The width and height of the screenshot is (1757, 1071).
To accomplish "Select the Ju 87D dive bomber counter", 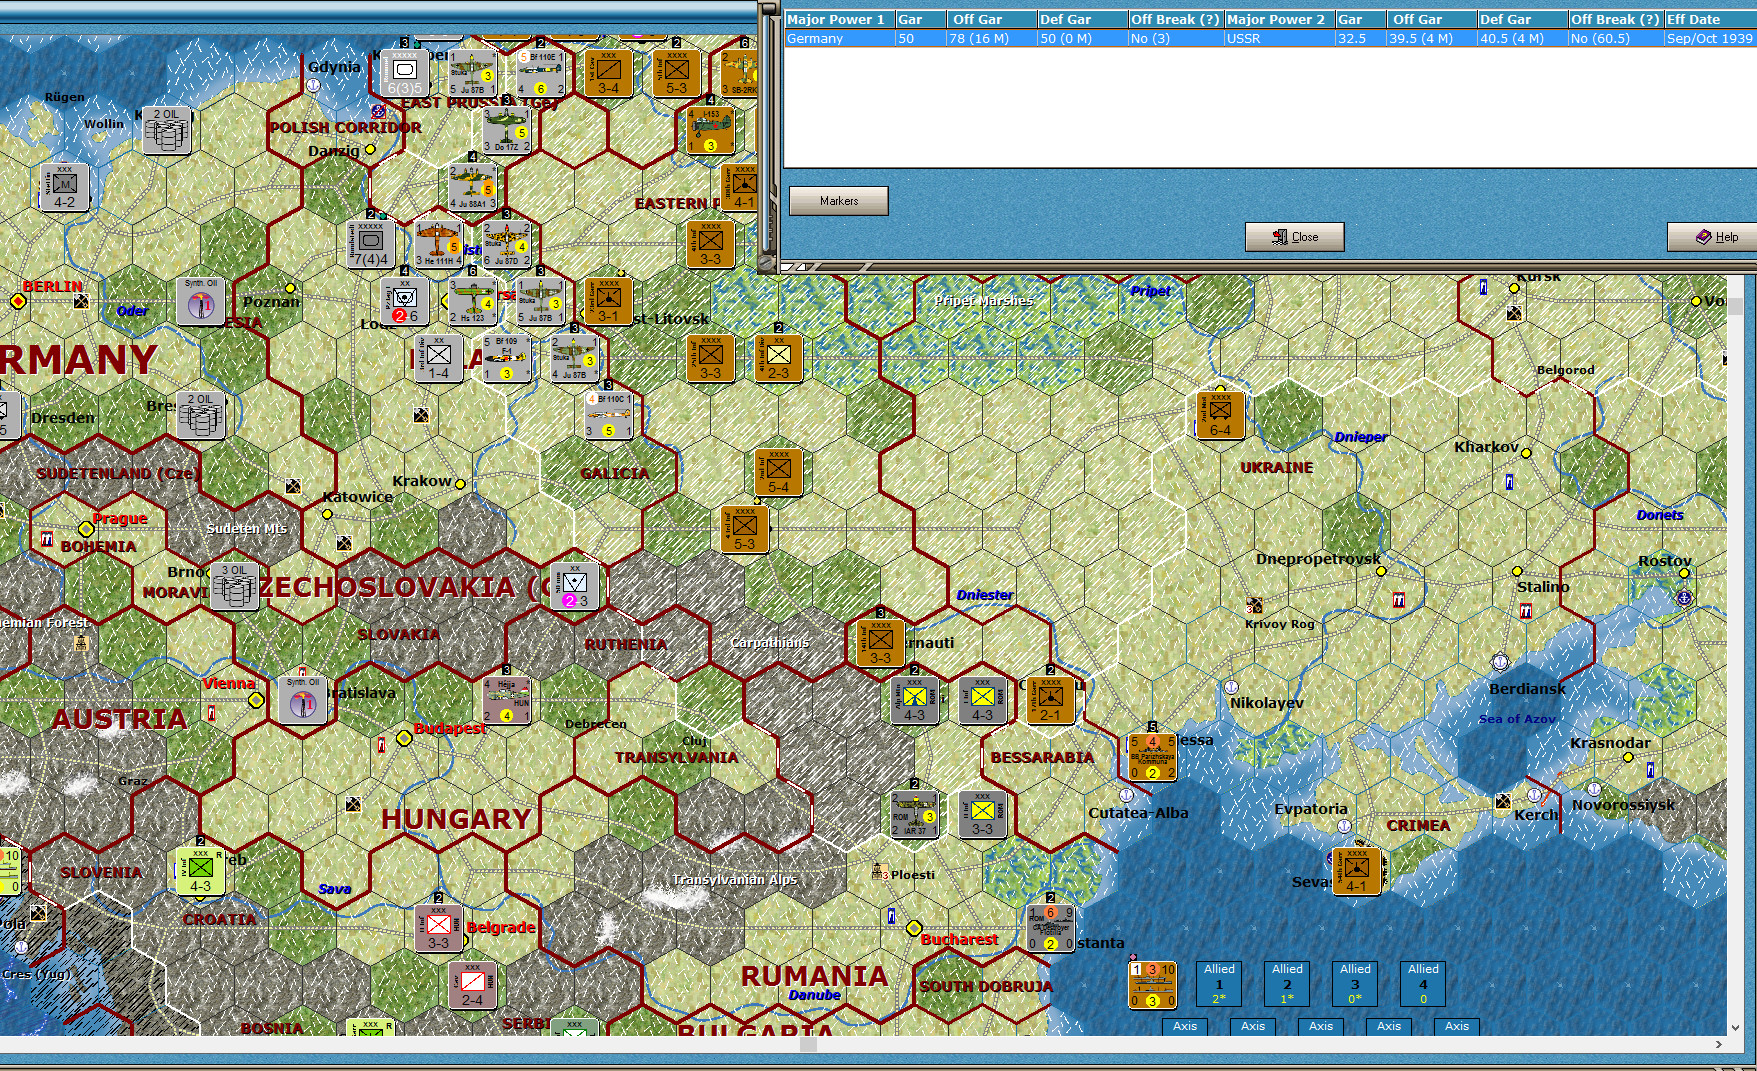I will click(506, 244).
